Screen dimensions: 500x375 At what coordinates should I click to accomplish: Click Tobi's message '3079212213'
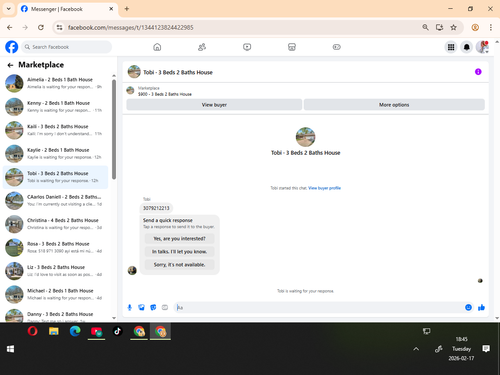coord(156,208)
